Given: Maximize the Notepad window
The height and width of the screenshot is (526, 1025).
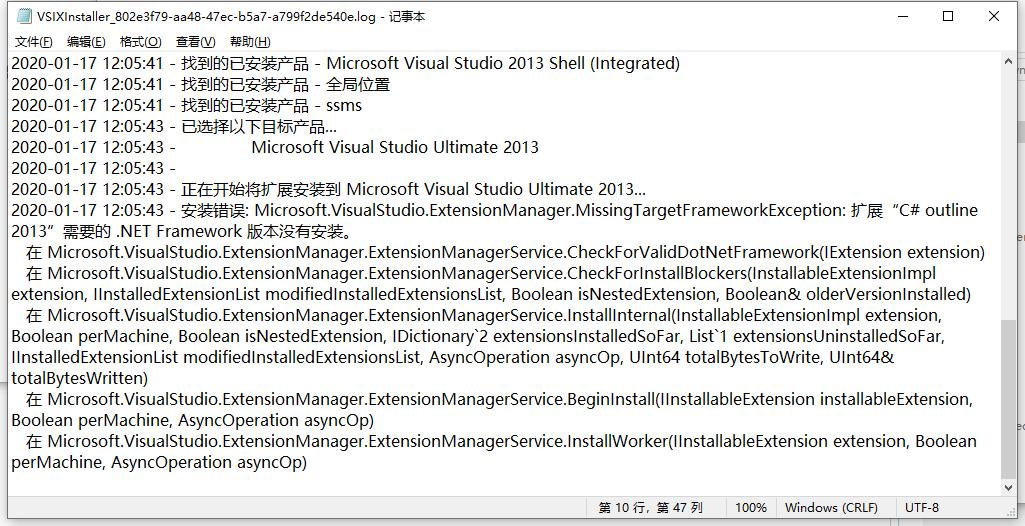Looking at the screenshot, I should pyautogui.click(x=948, y=16).
